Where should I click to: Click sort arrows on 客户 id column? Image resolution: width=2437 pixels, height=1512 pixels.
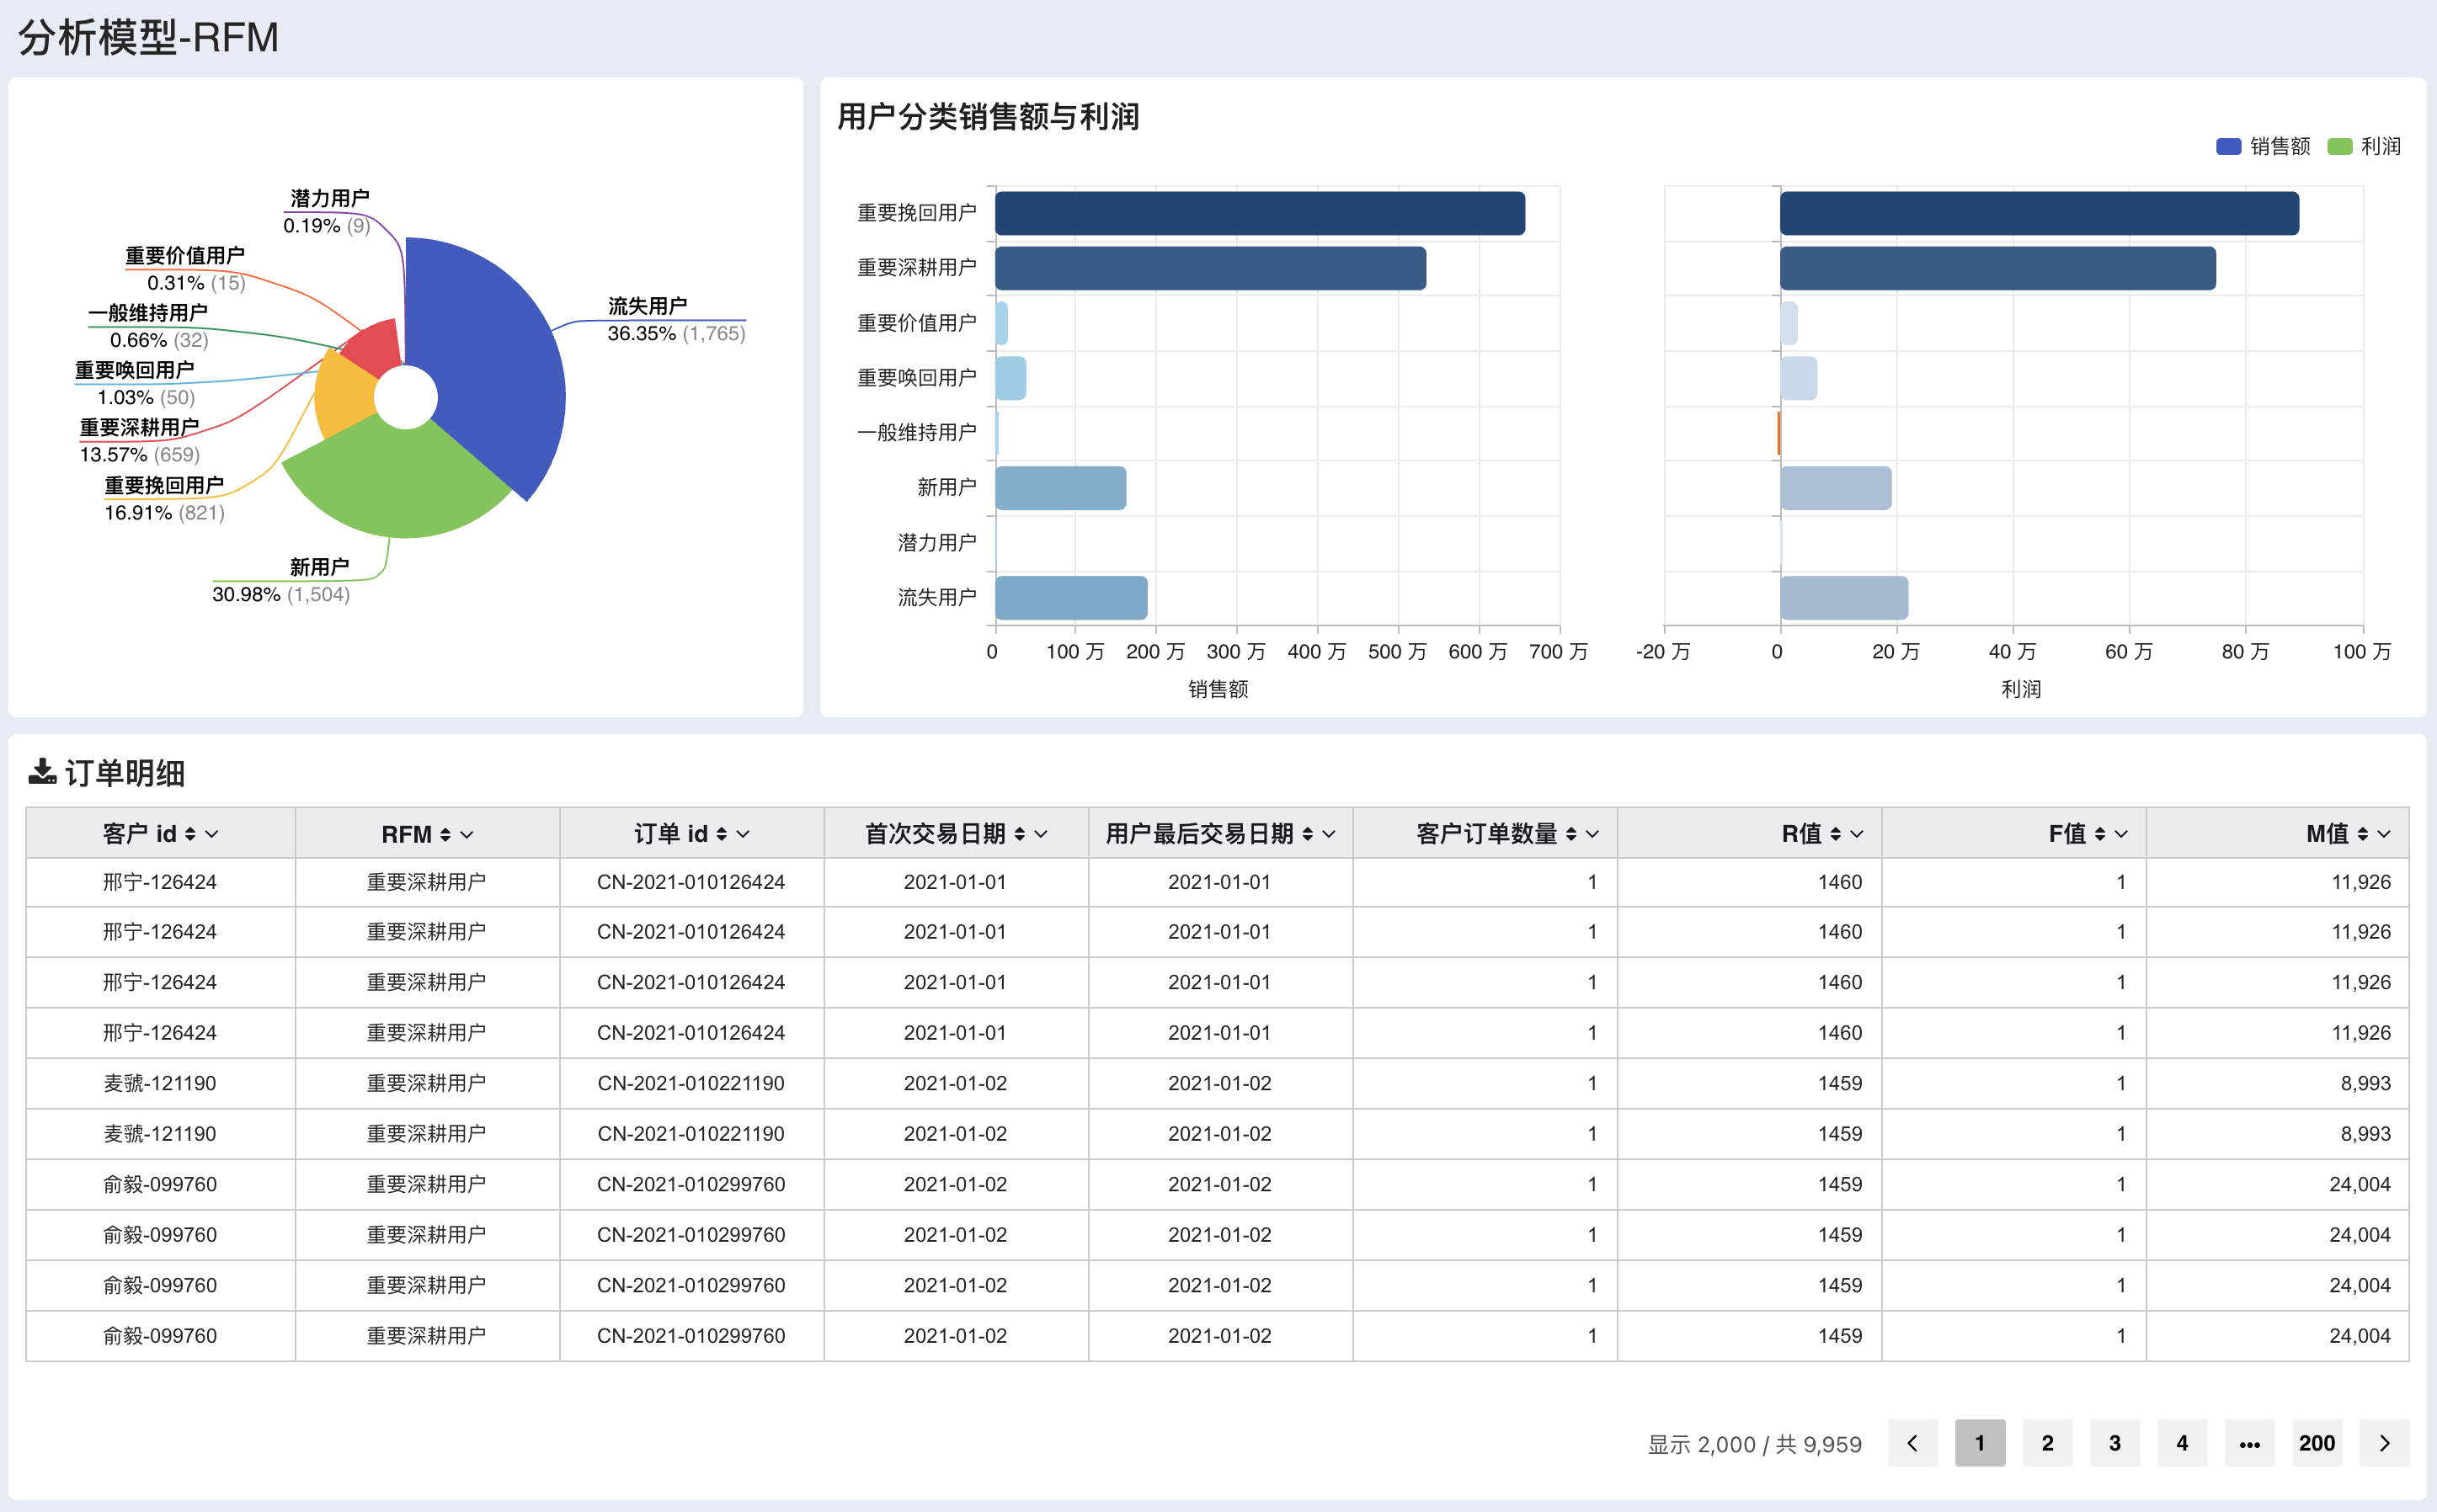[x=190, y=834]
